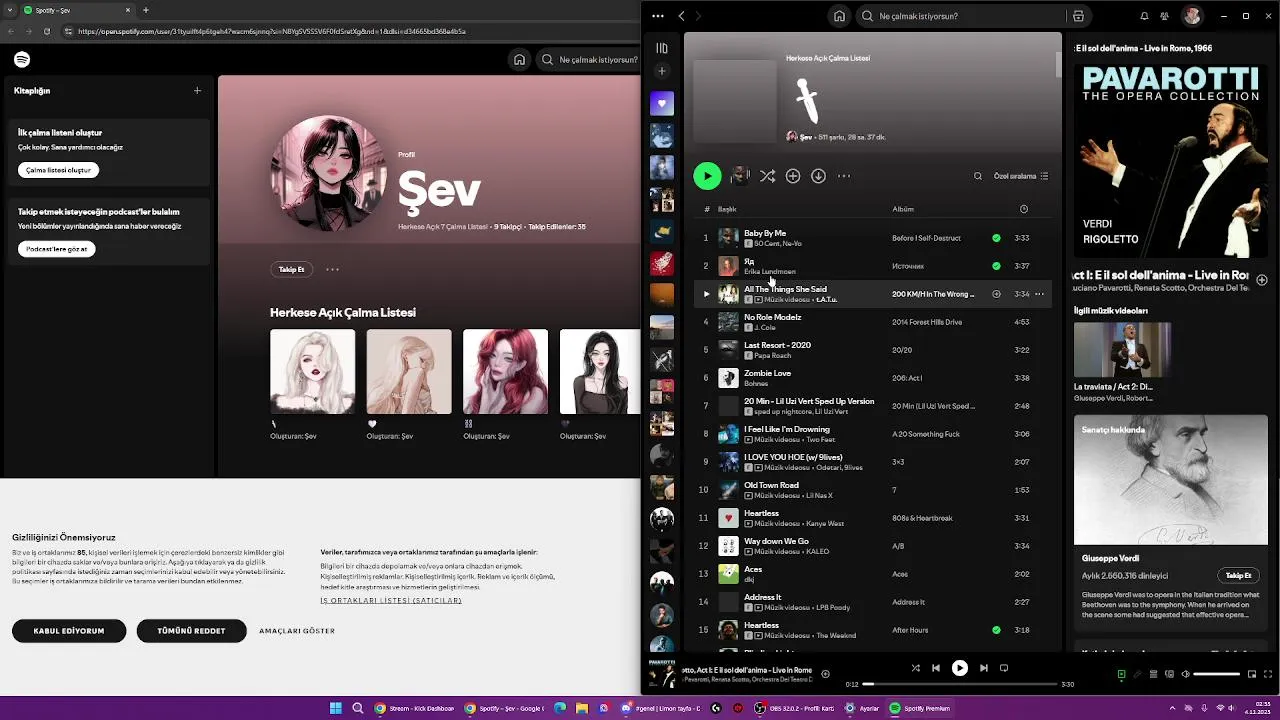Download the playlist with the arrow icon
The height and width of the screenshot is (720, 1280).
[x=818, y=176]
